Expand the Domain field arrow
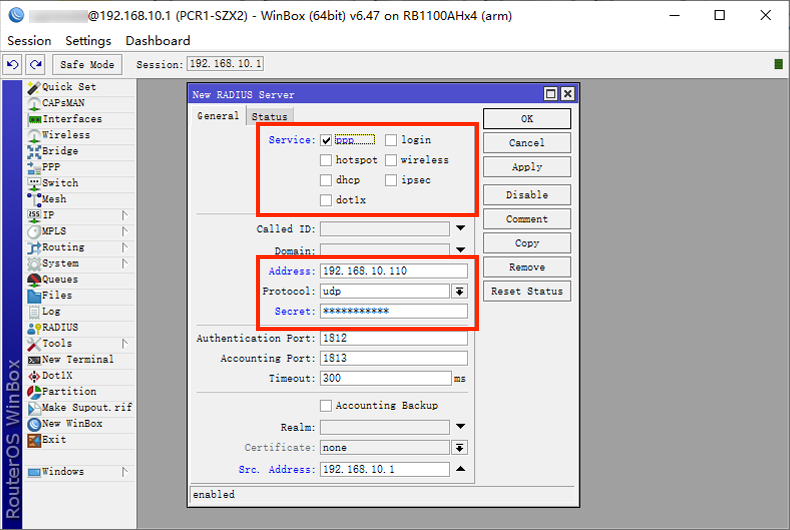This screenshot has width=790, height=530. (460, 249)
